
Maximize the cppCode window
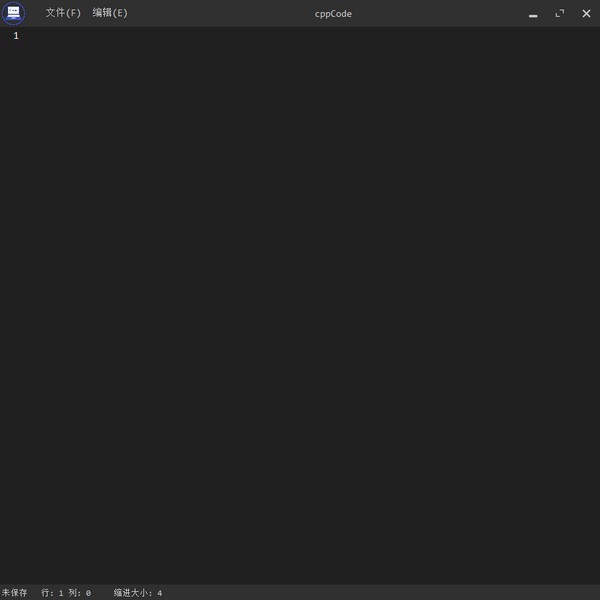coord(560,14)
